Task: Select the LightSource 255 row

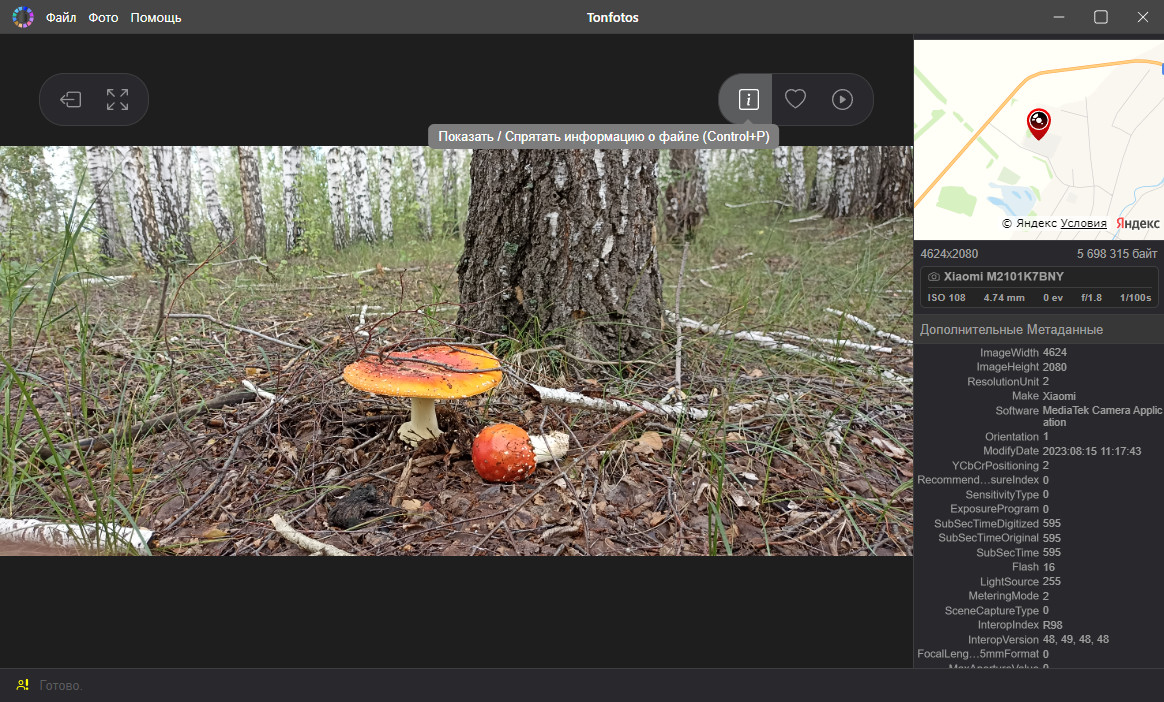Action: [1039, 581]
